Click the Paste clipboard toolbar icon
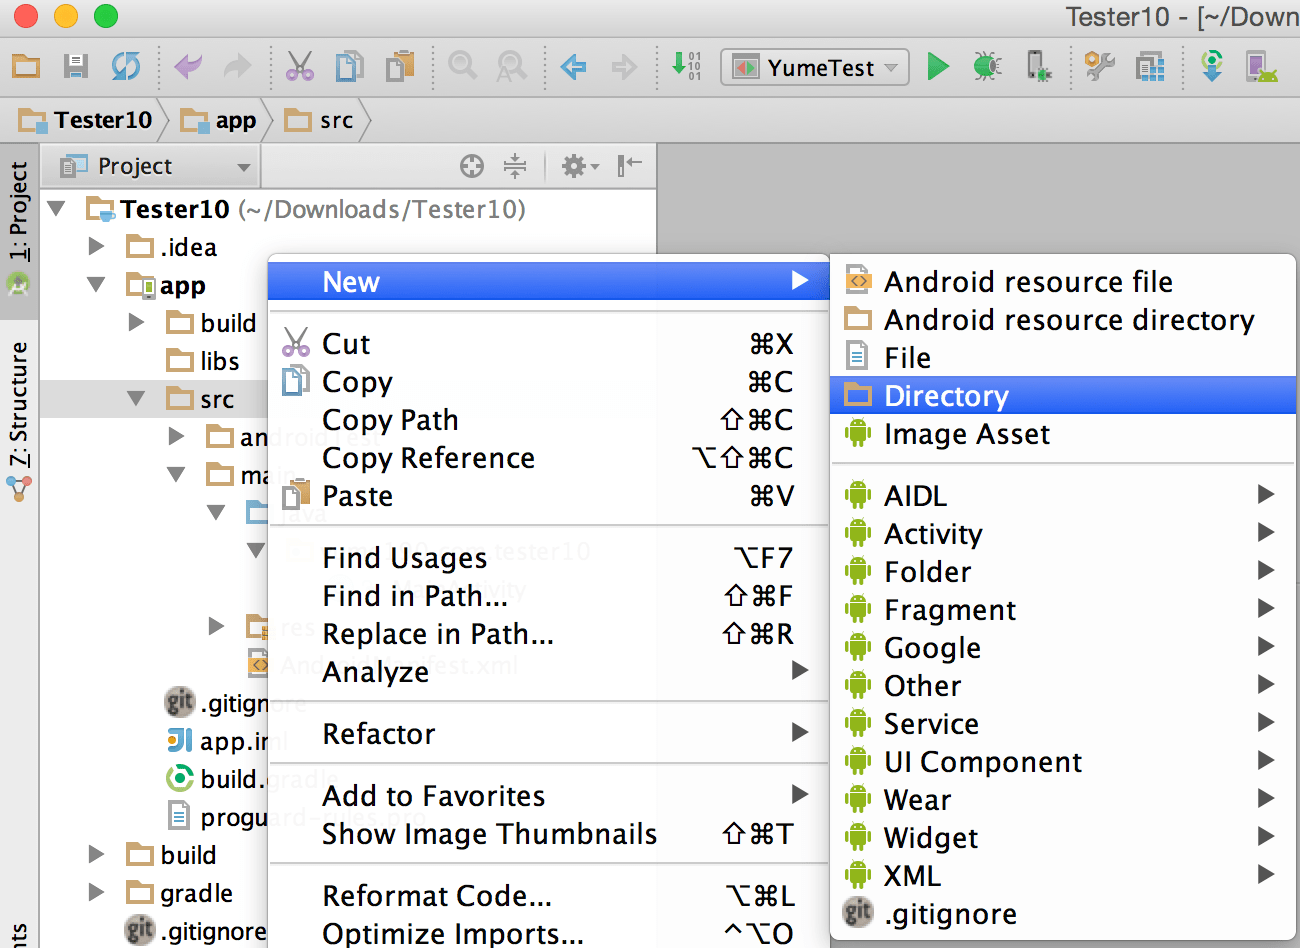The width and height of the screenshot is (1300, 948). tap(400, 67)
